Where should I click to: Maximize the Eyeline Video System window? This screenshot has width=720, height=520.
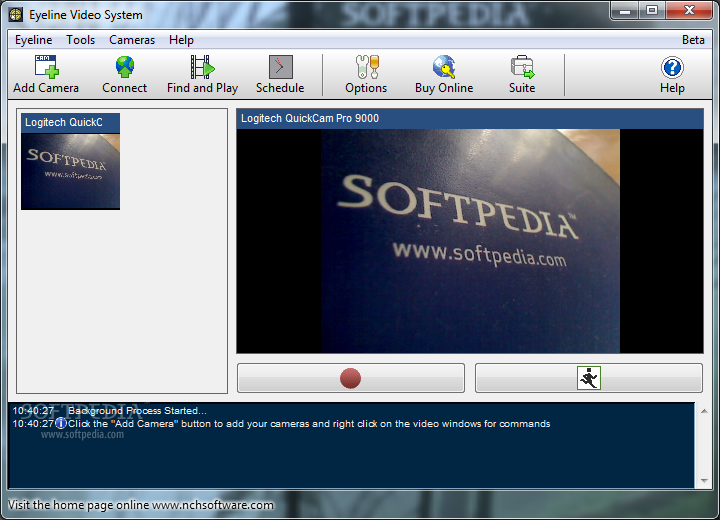click(x=652, y=11)
